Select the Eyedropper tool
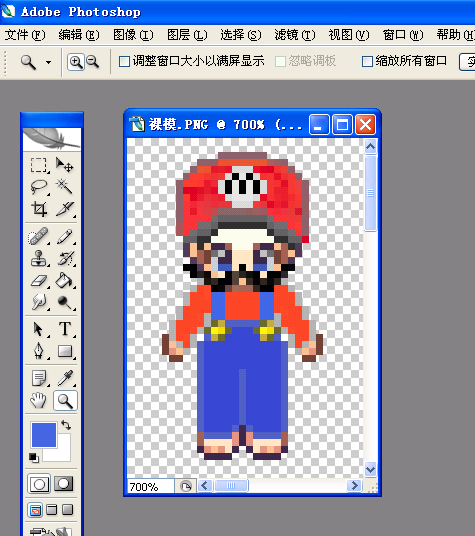 tap(64, 378)
